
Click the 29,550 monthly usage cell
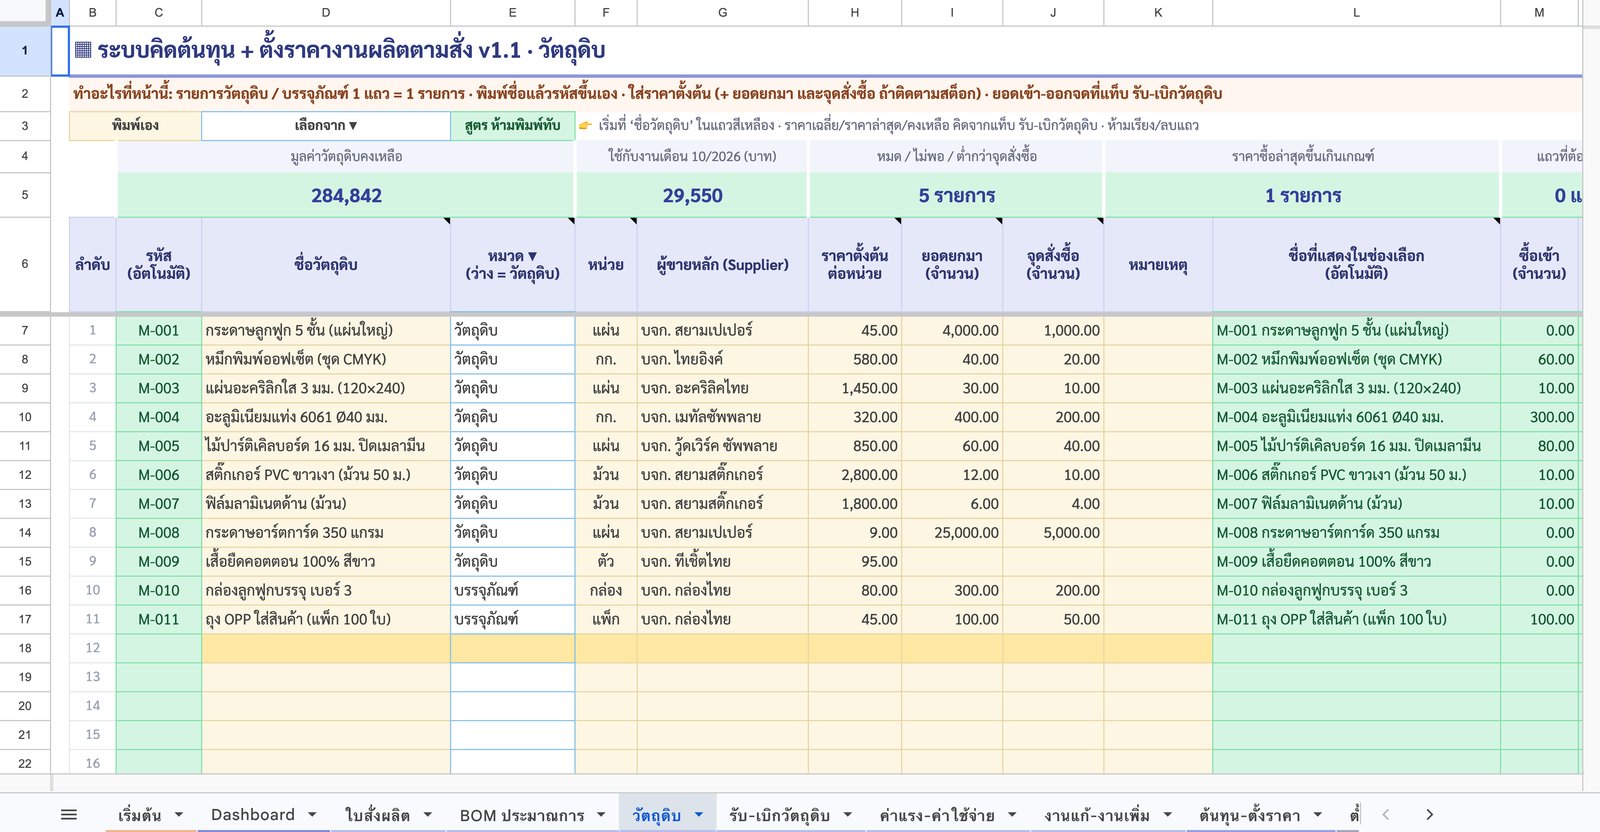[x=692, y=195]
